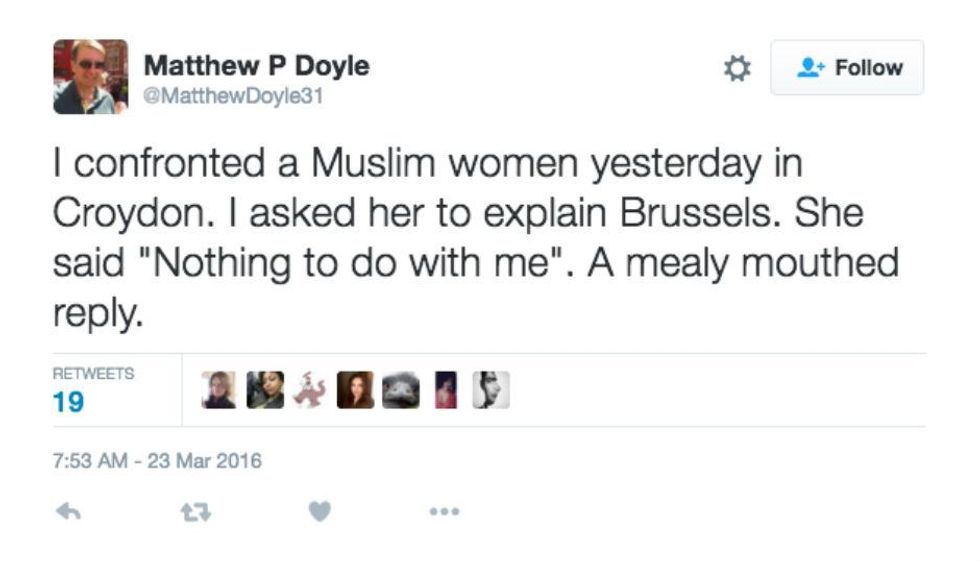
Task: Click the reply arrow icon
Action: (68, 512)
